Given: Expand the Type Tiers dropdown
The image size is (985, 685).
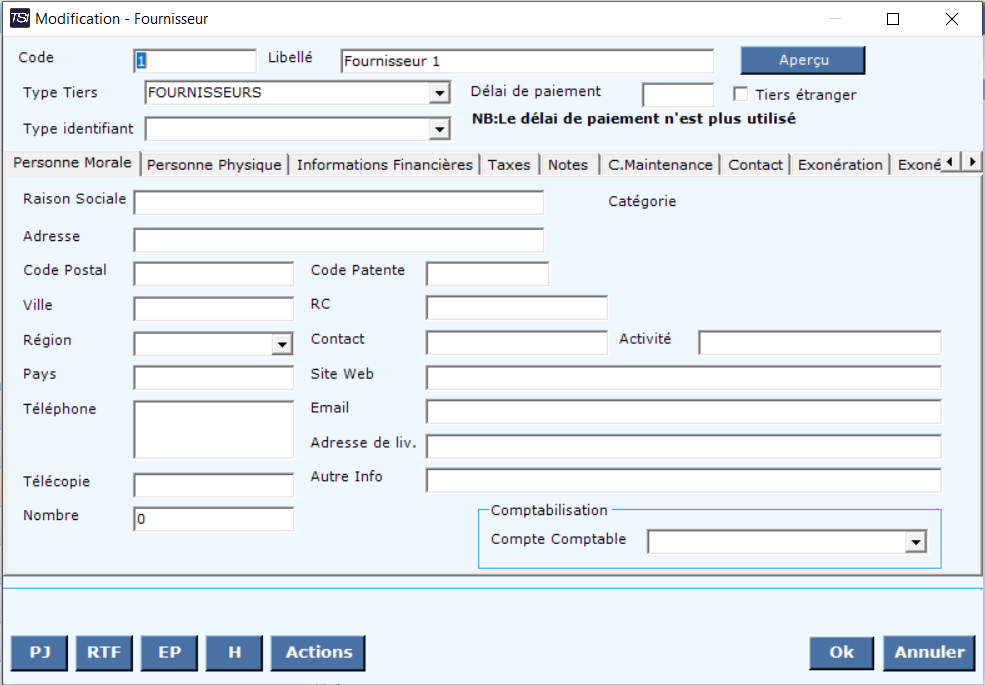Looking at the screenshot, I should pos(439,94).
